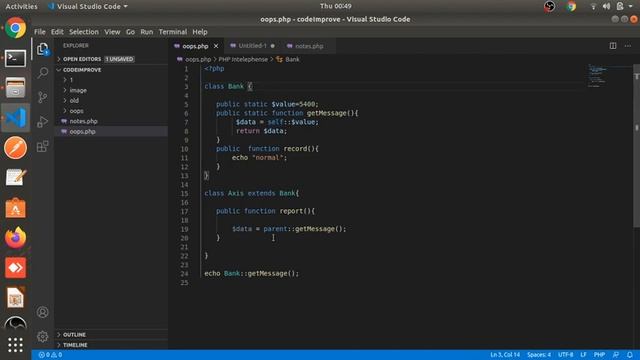Open the clock Thu 00:49 calendar
Screen dimensions: 640x360
tap(336, 6)
